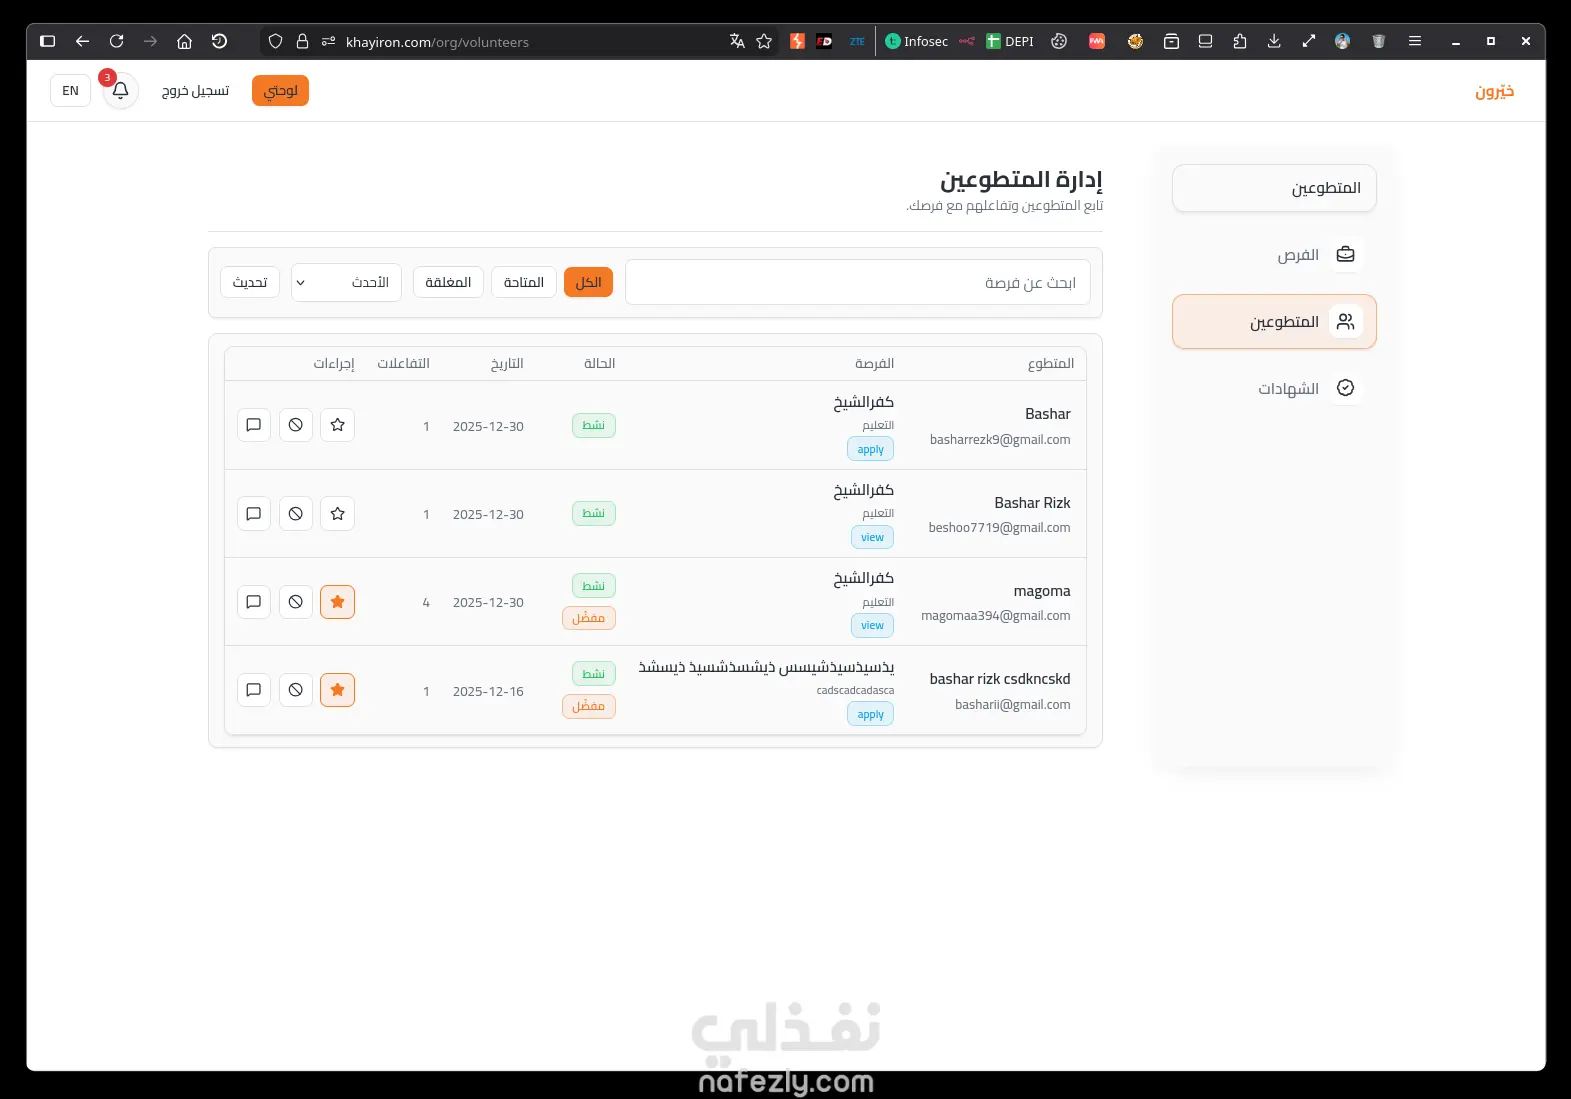Screen dimensions: 1571x1099
Task: Reload the current page
Action: pyautogui.click(x=117, y=41)
